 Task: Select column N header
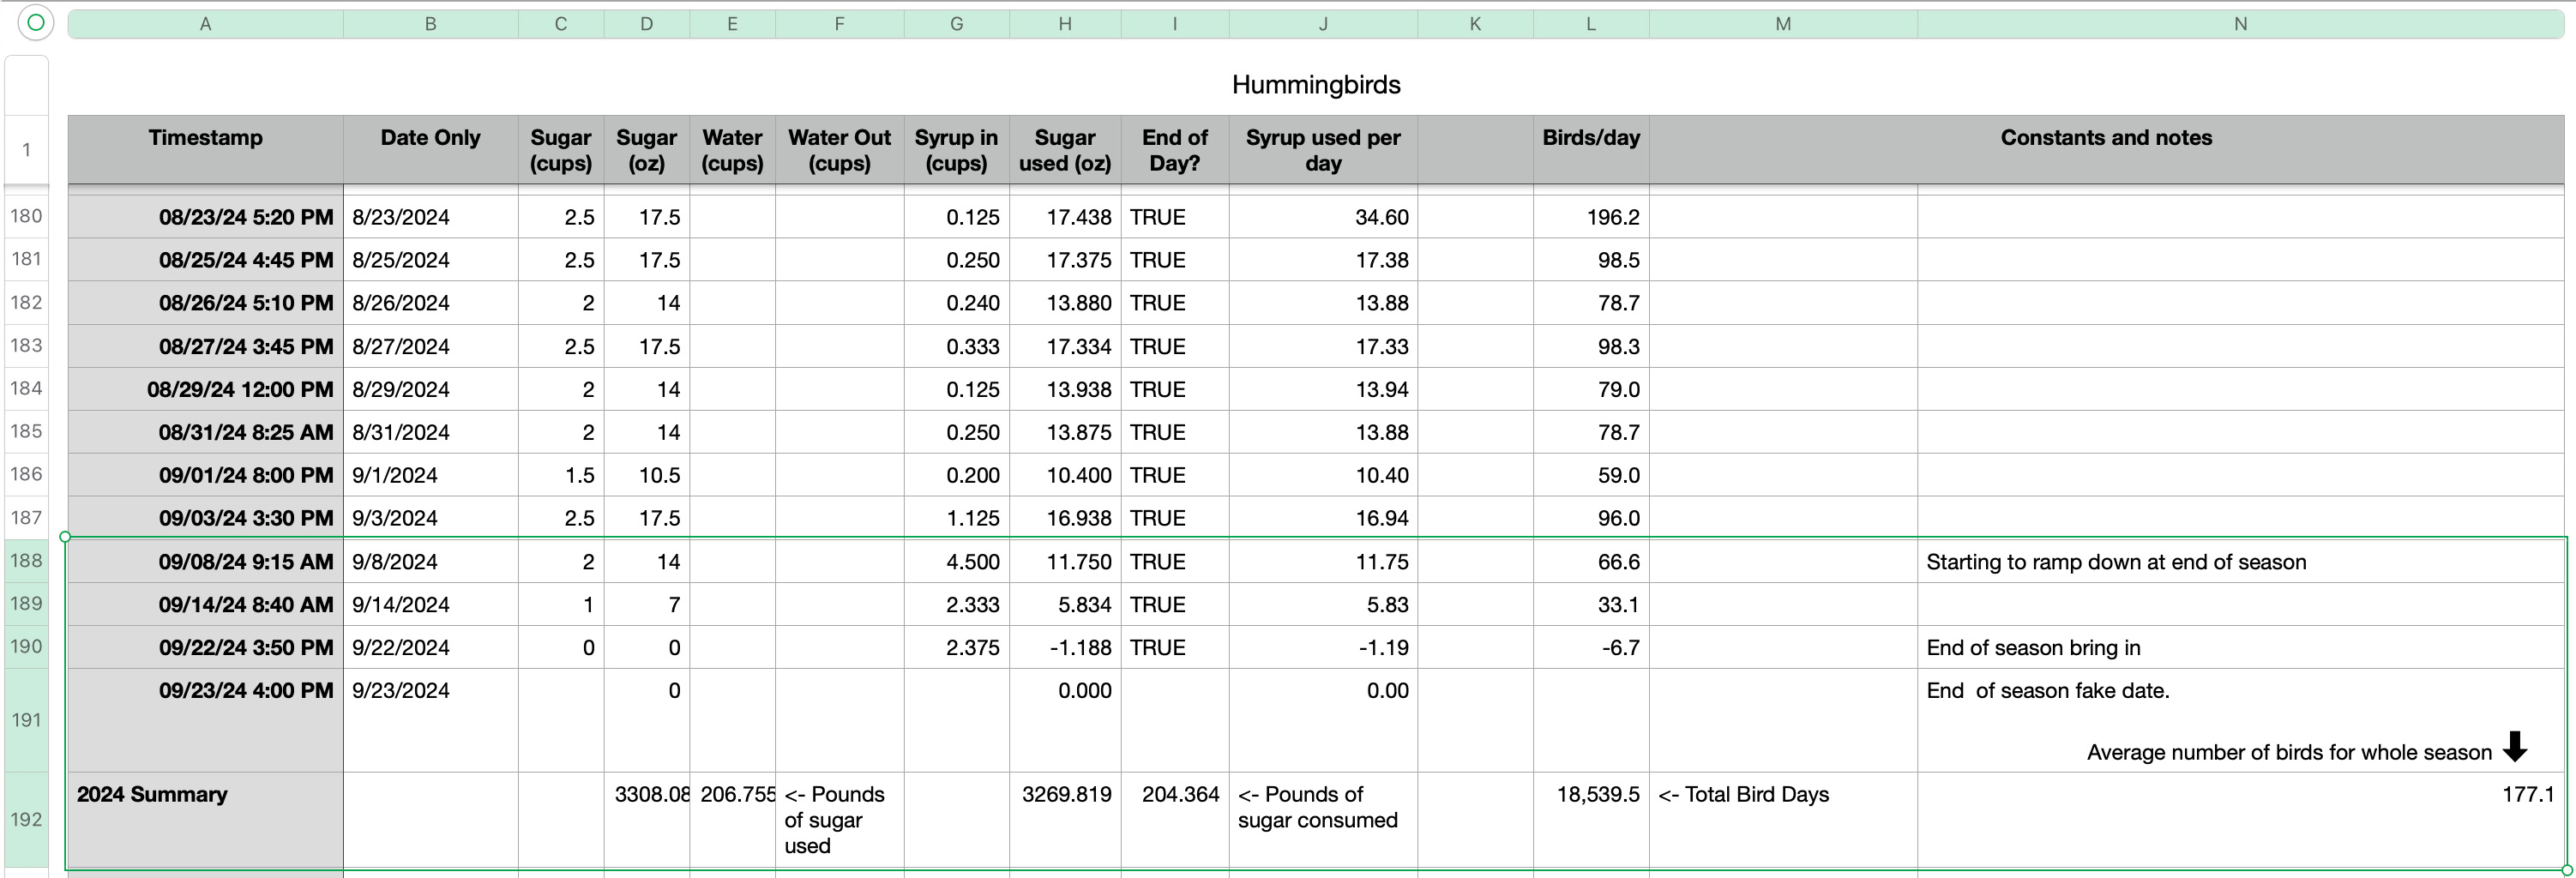pyautogui.click(x=2240, y=24)
